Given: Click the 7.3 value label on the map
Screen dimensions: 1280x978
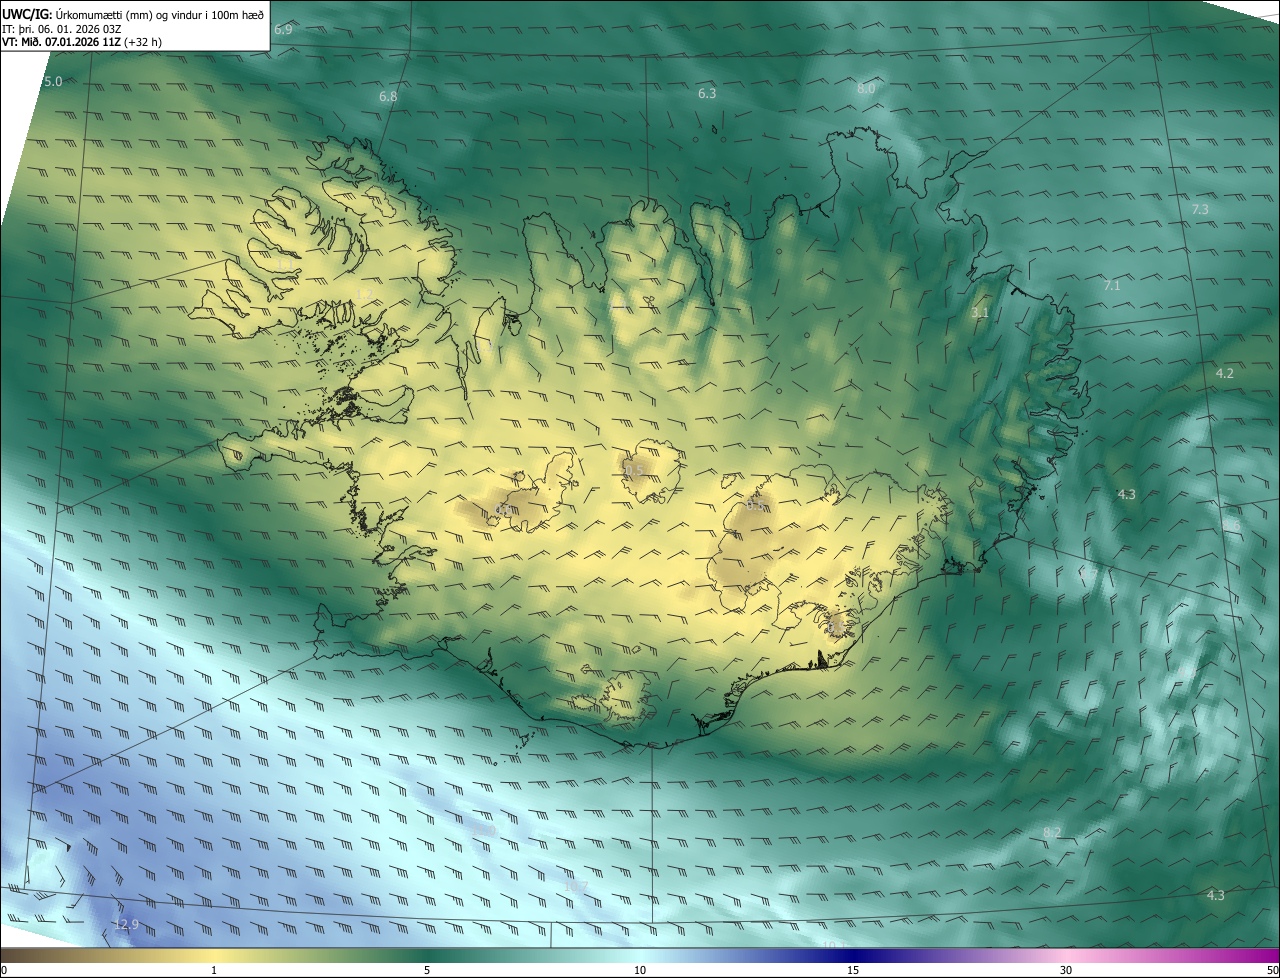Looking at the screenshot, I should click(x=1200, y=209).
